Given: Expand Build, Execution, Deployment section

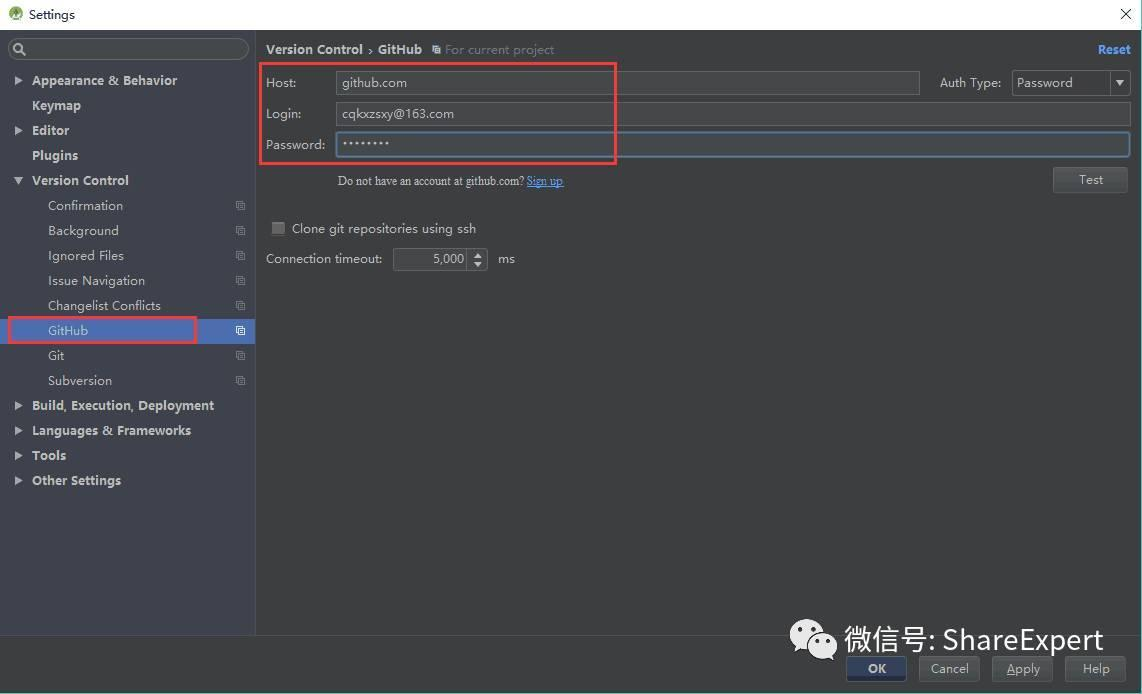Looking at the screenshot, I should (x=18, y=406).
